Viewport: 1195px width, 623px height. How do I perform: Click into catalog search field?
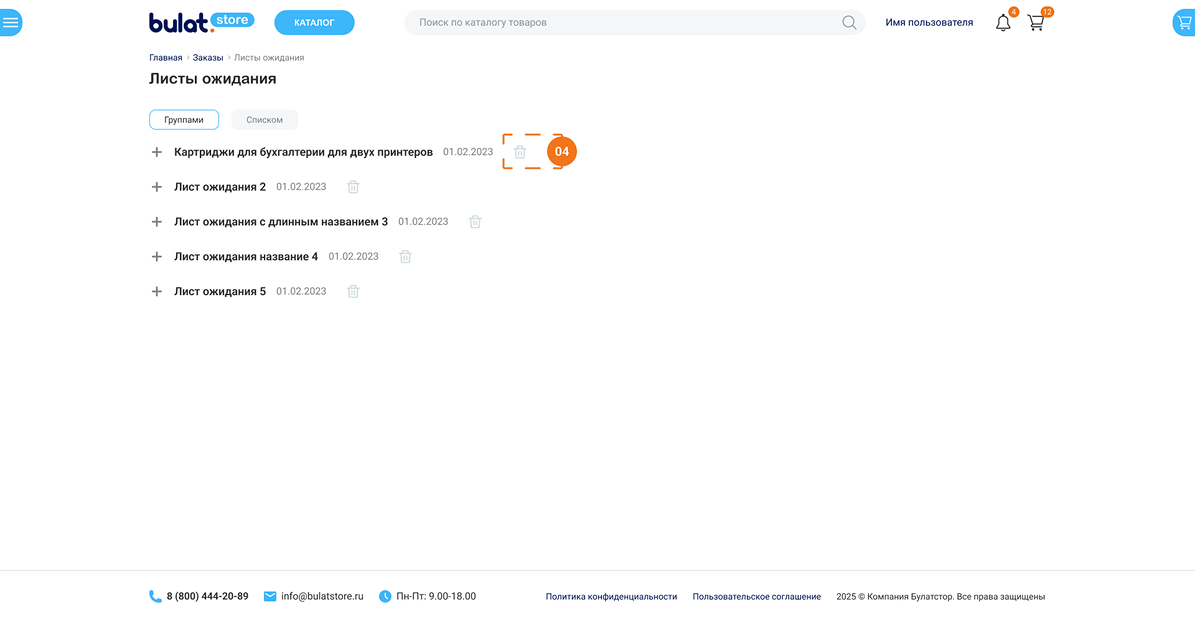tap(620, 22)
